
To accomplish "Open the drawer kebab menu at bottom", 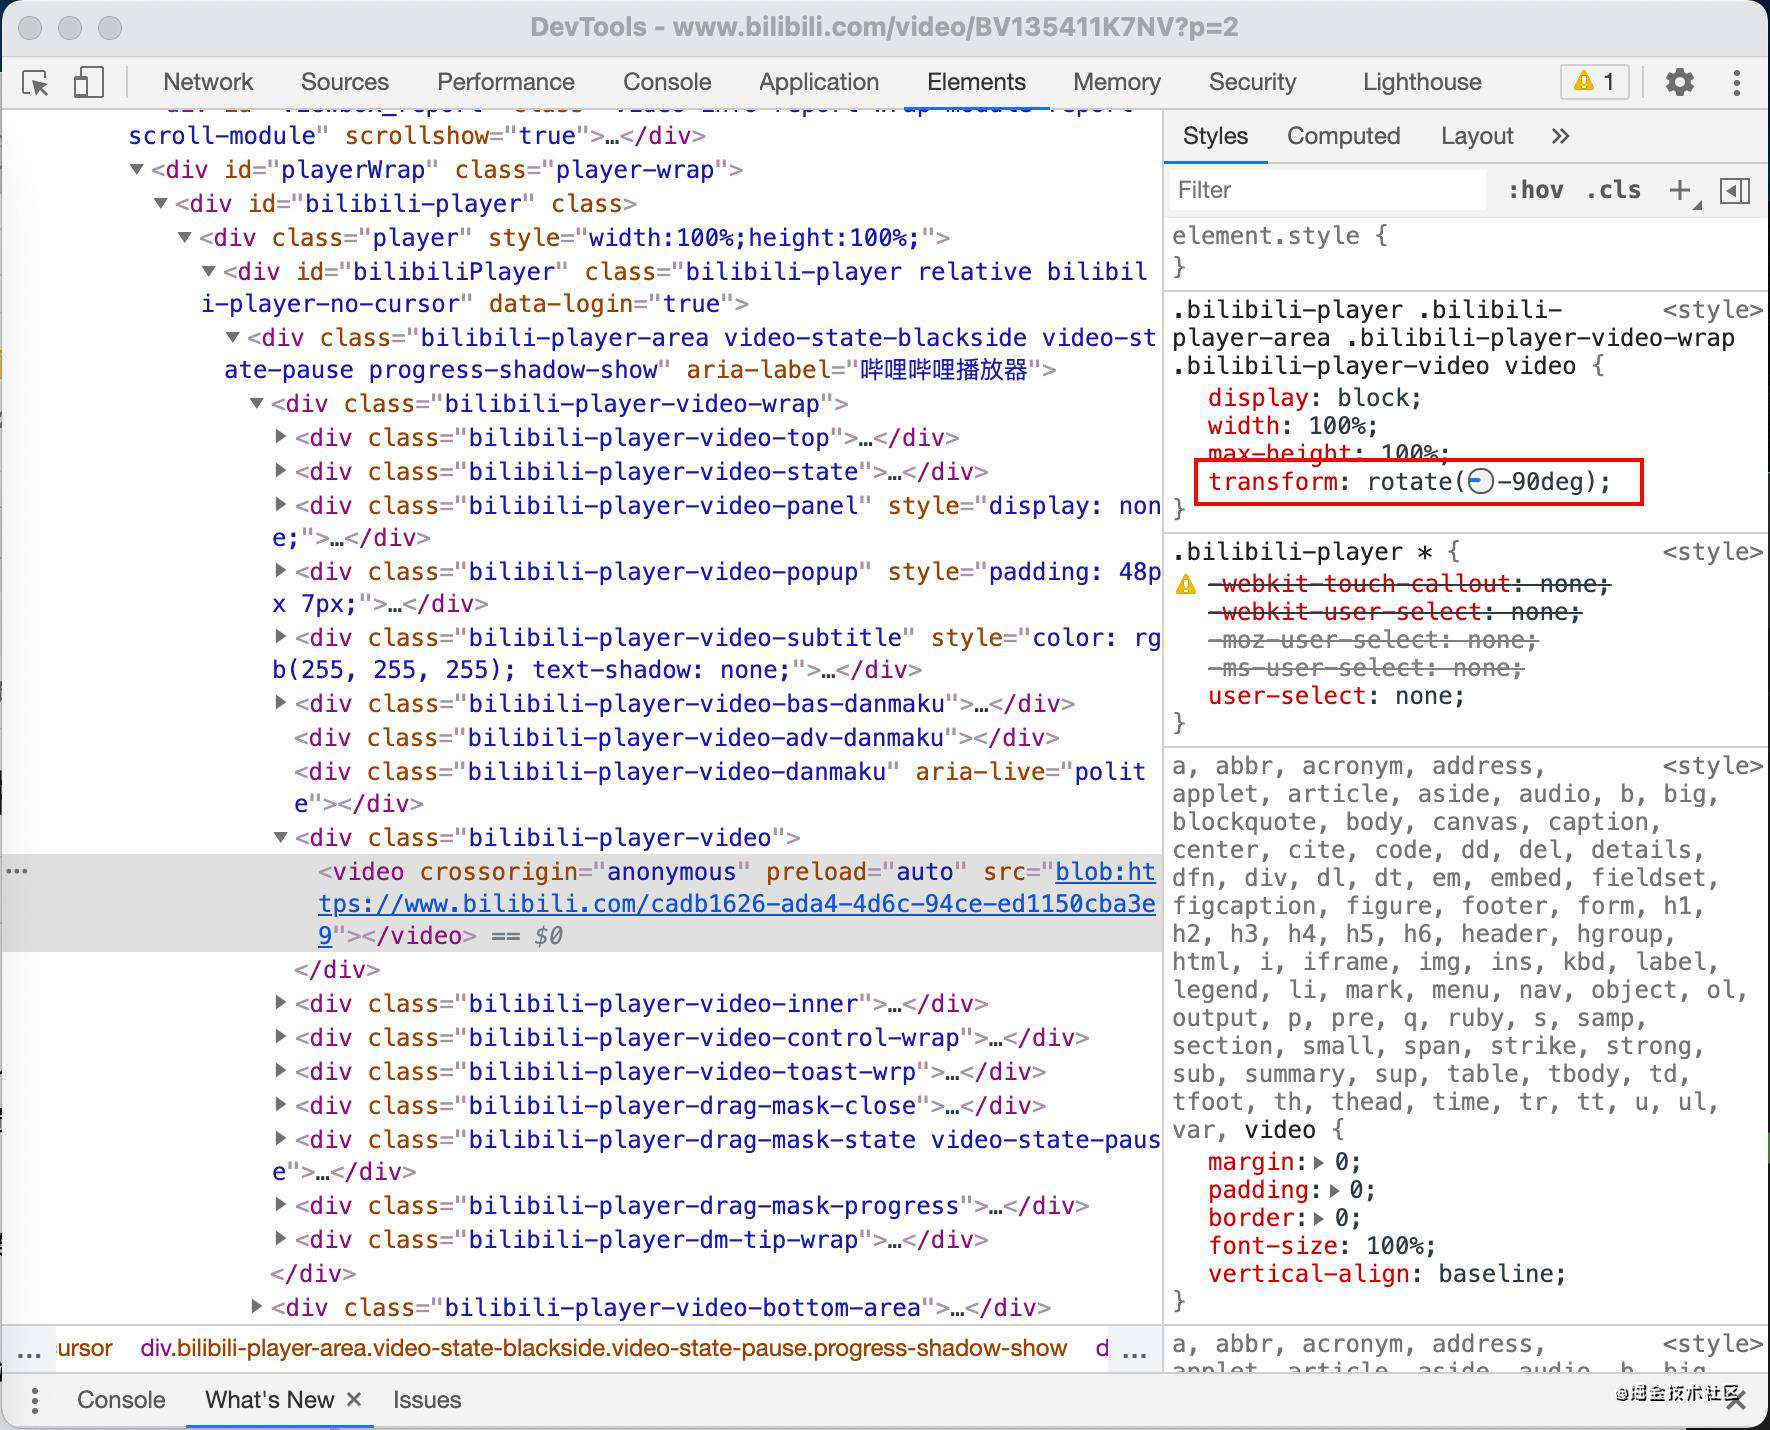I will pyautogui.click(x=35, y=1400).
